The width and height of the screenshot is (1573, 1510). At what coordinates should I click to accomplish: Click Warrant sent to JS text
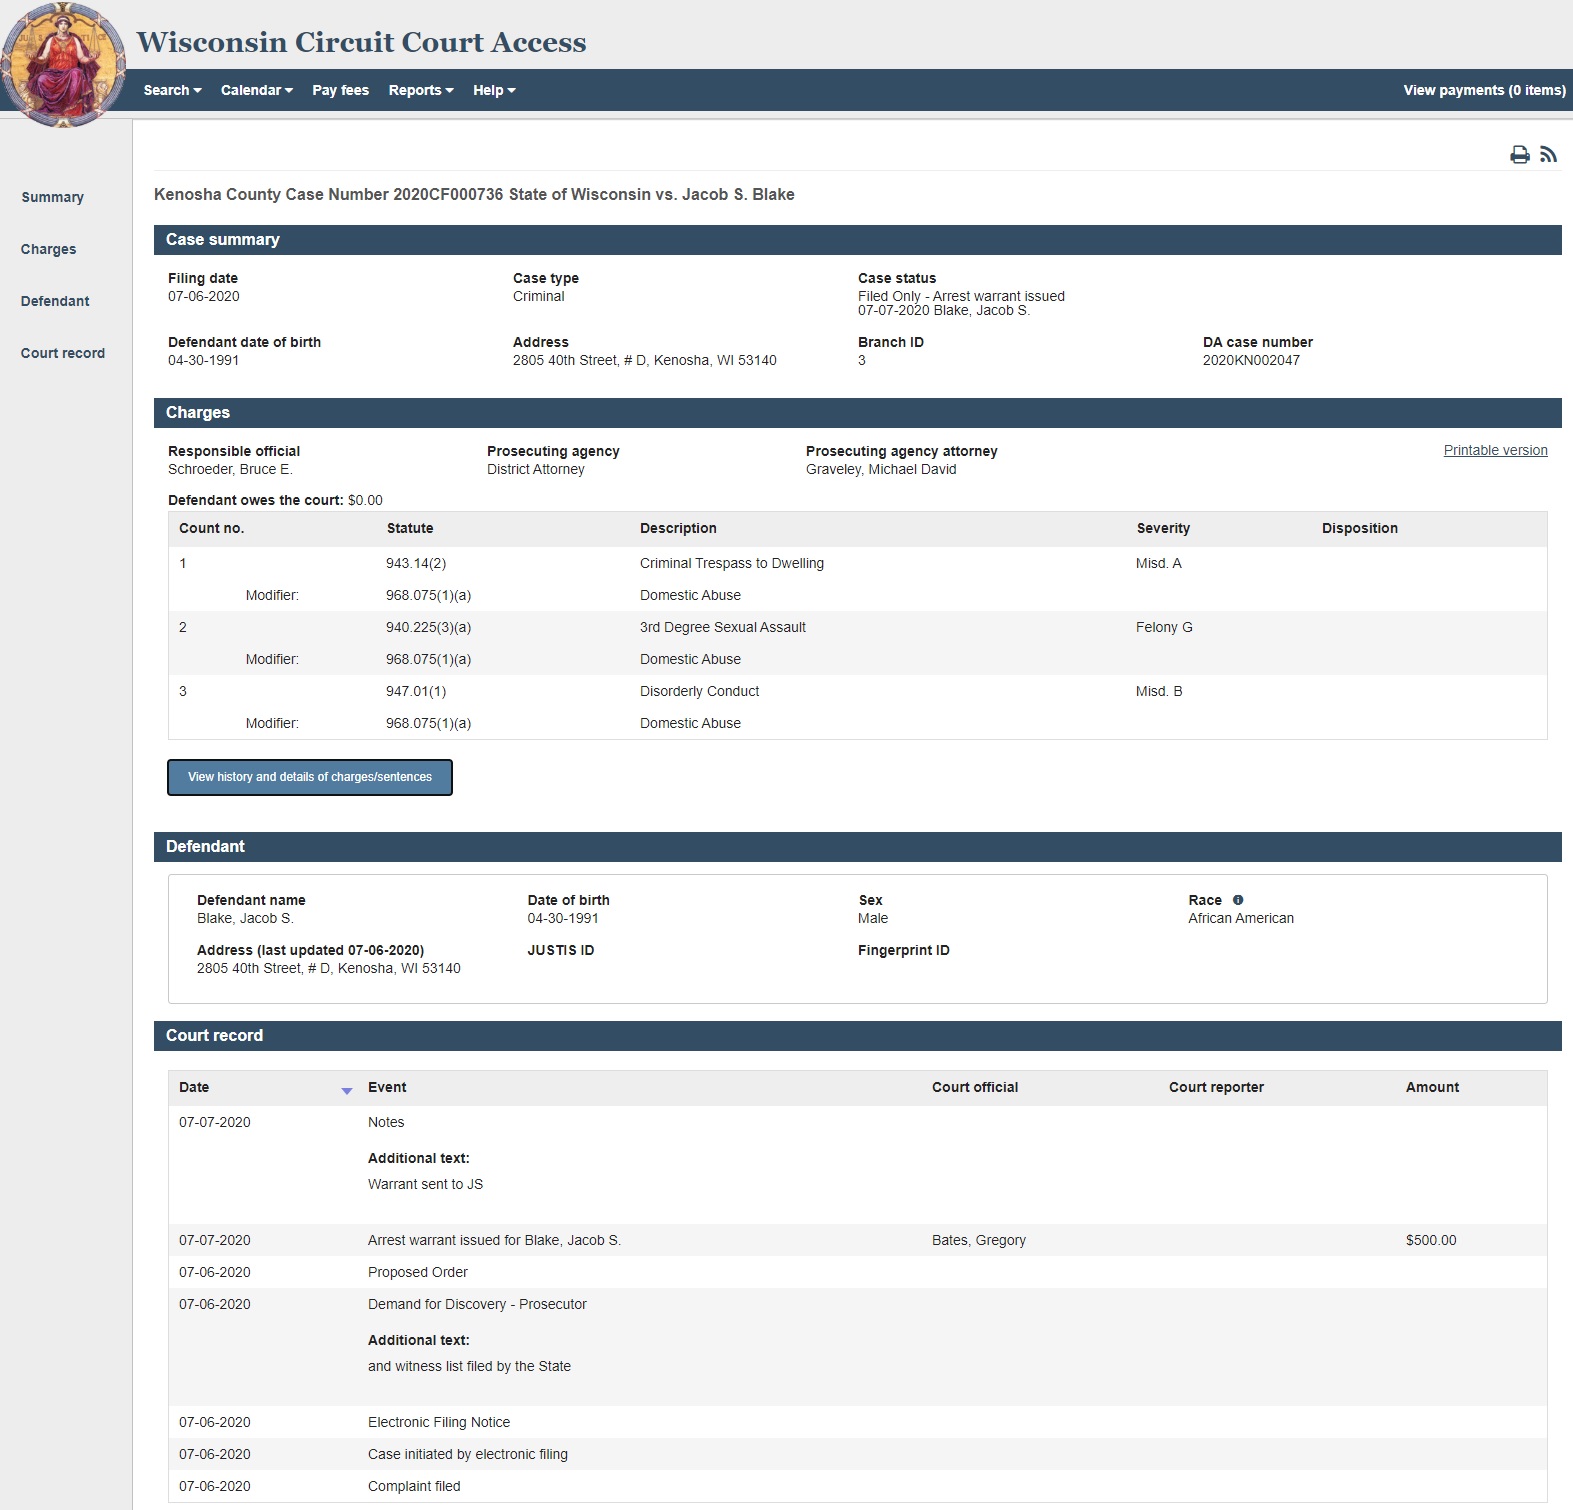pyautogui.click(x=425, y=1184)
